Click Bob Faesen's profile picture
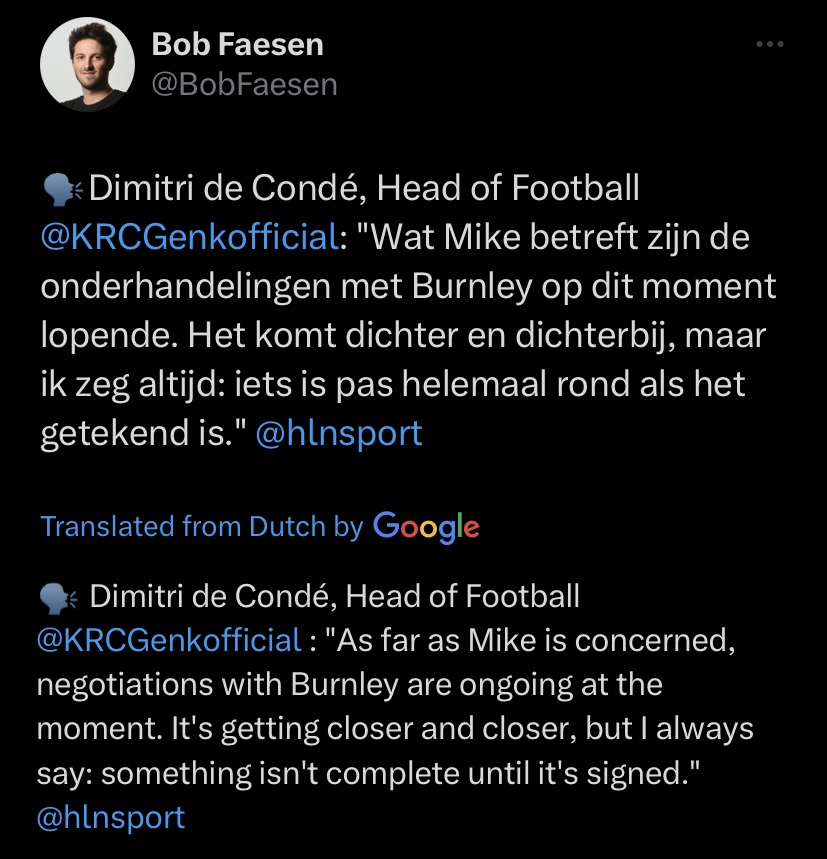The height and width of the screenshot is (859, 827). 87,64
